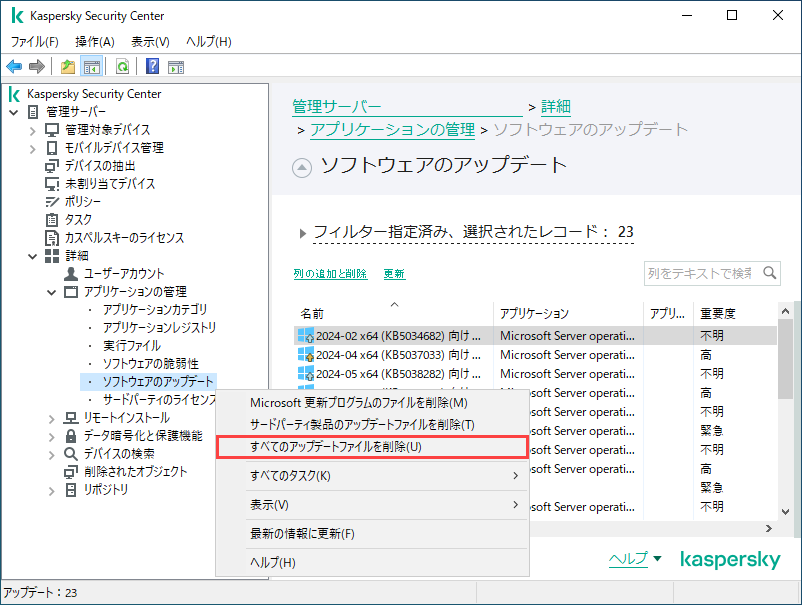Click the リモートインストール icon

point(71,418)
